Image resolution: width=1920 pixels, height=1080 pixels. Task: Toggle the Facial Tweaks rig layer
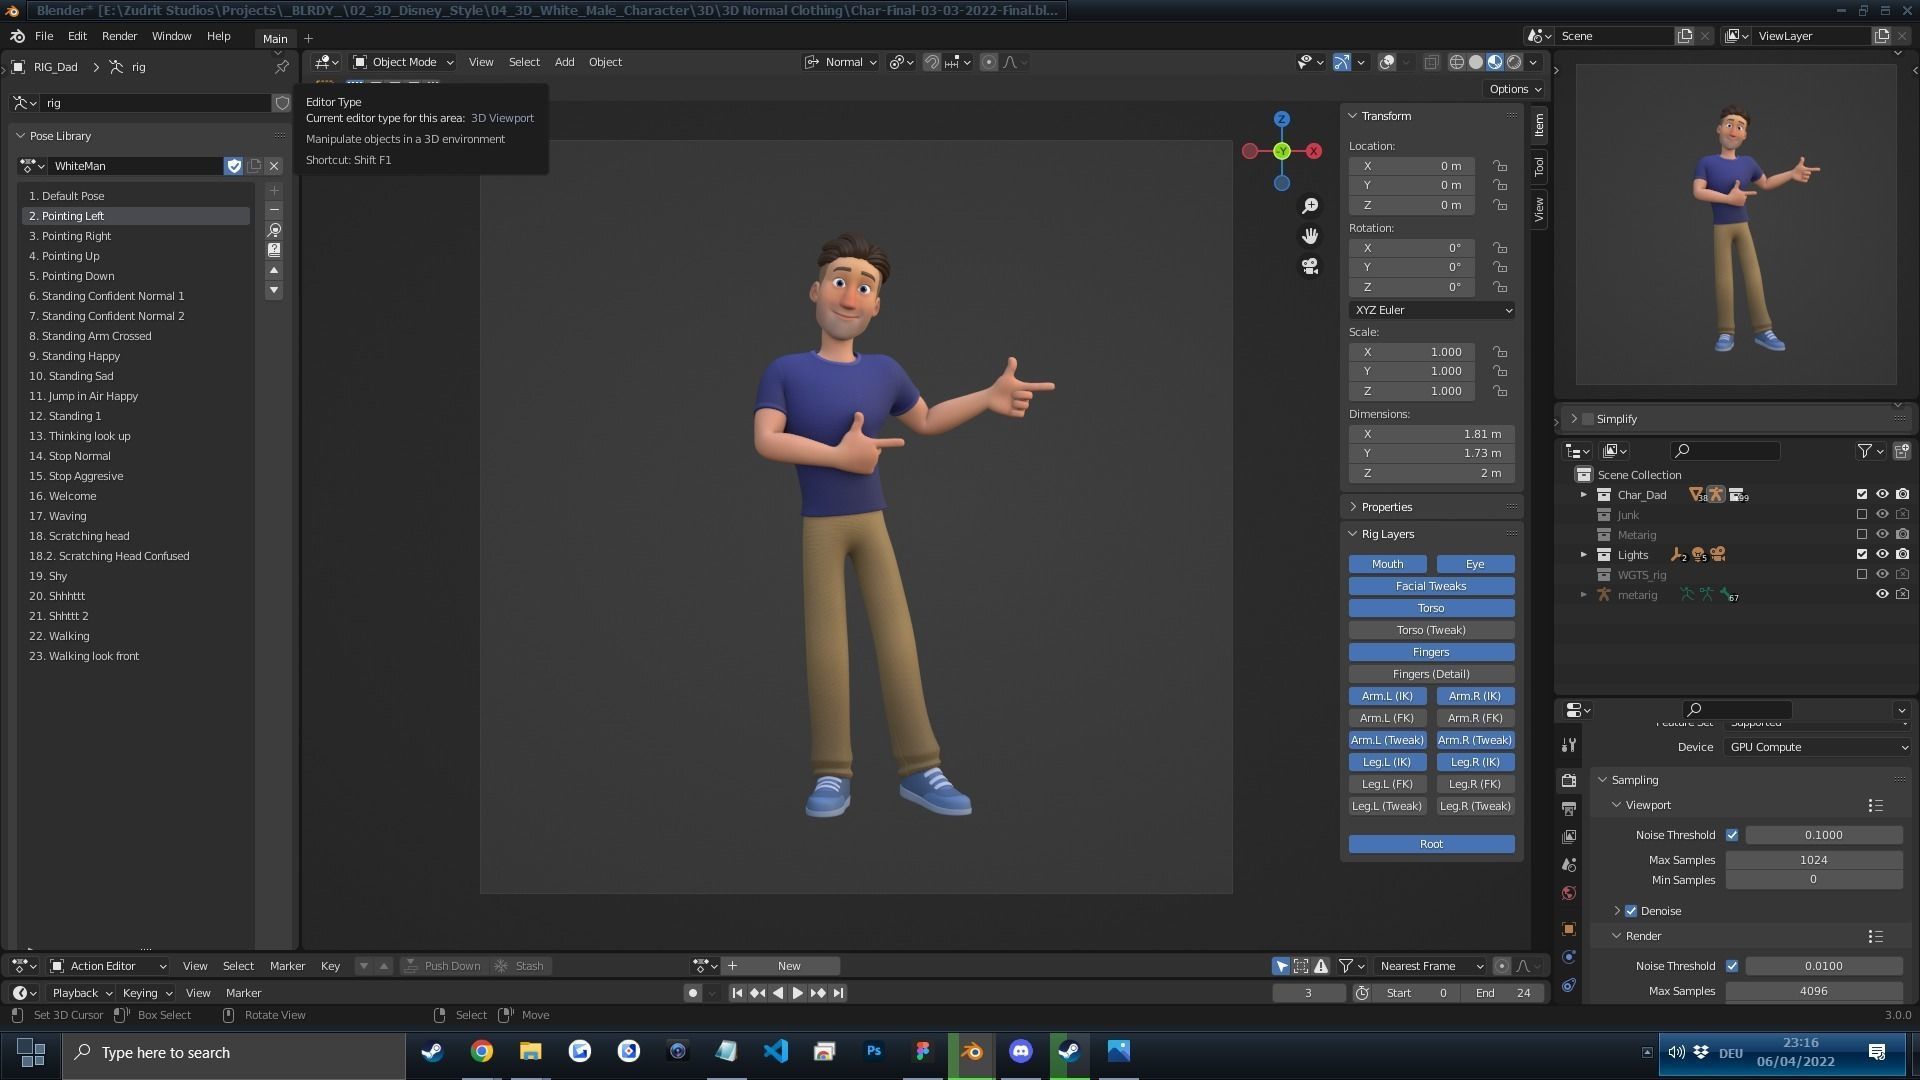(x=1431, y=586)
